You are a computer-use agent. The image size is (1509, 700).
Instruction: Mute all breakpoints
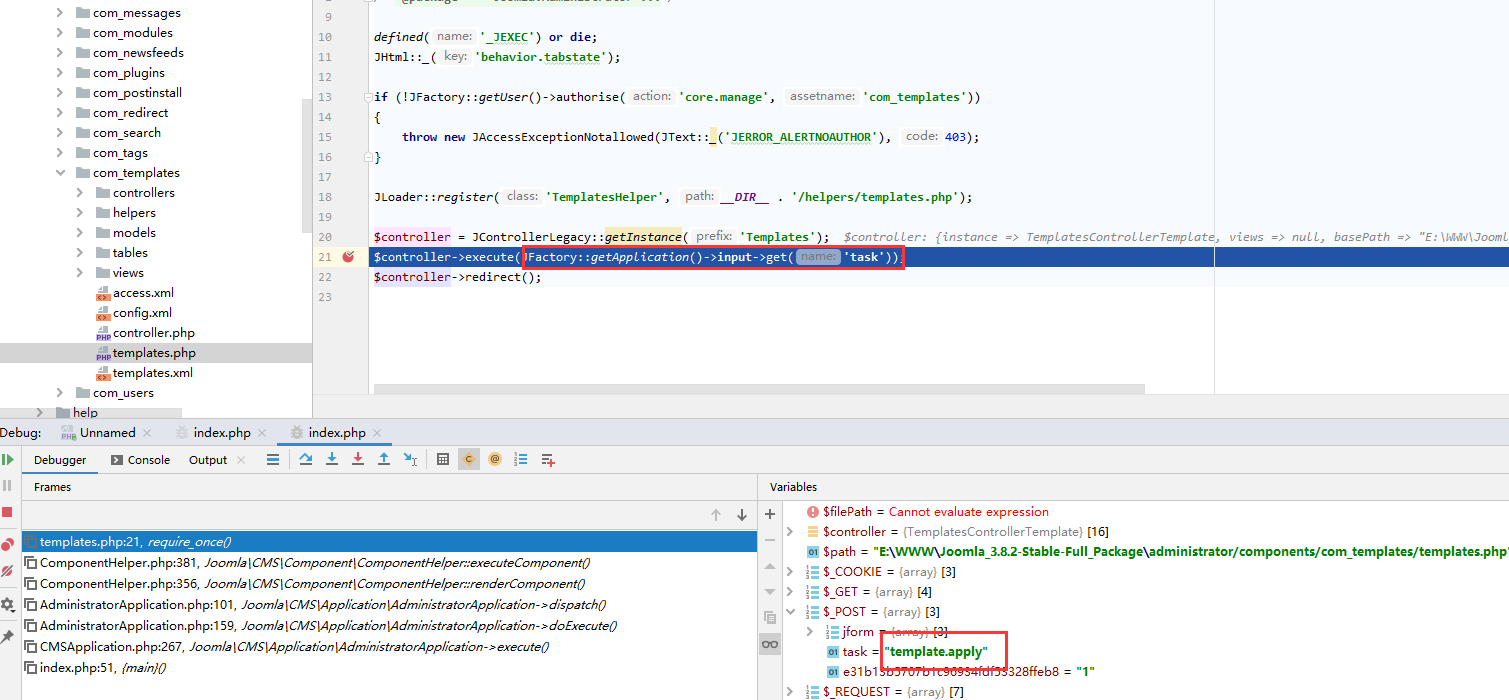(x=7, y=570)
